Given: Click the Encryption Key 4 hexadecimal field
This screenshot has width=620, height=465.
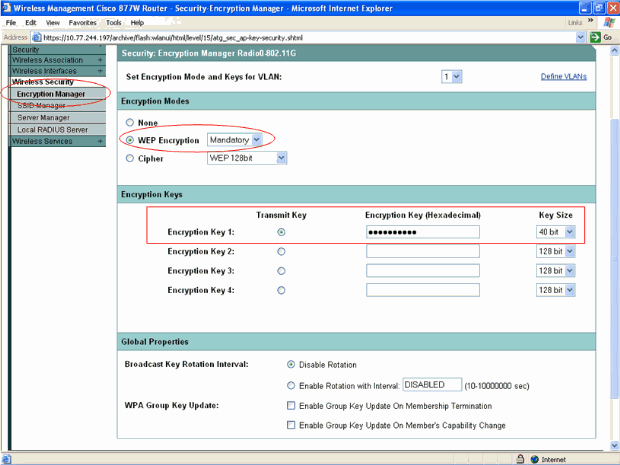Looking at the screenshot, I should 423,290.
